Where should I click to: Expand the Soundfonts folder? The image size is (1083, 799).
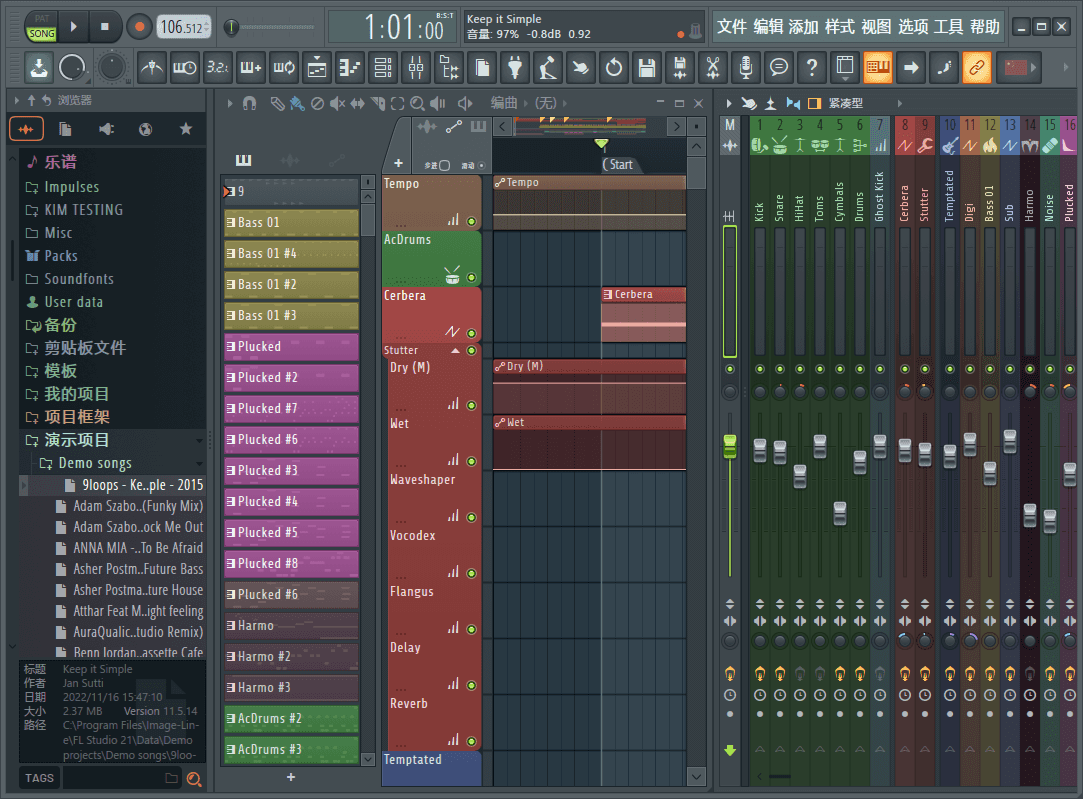tap(69, 279)
